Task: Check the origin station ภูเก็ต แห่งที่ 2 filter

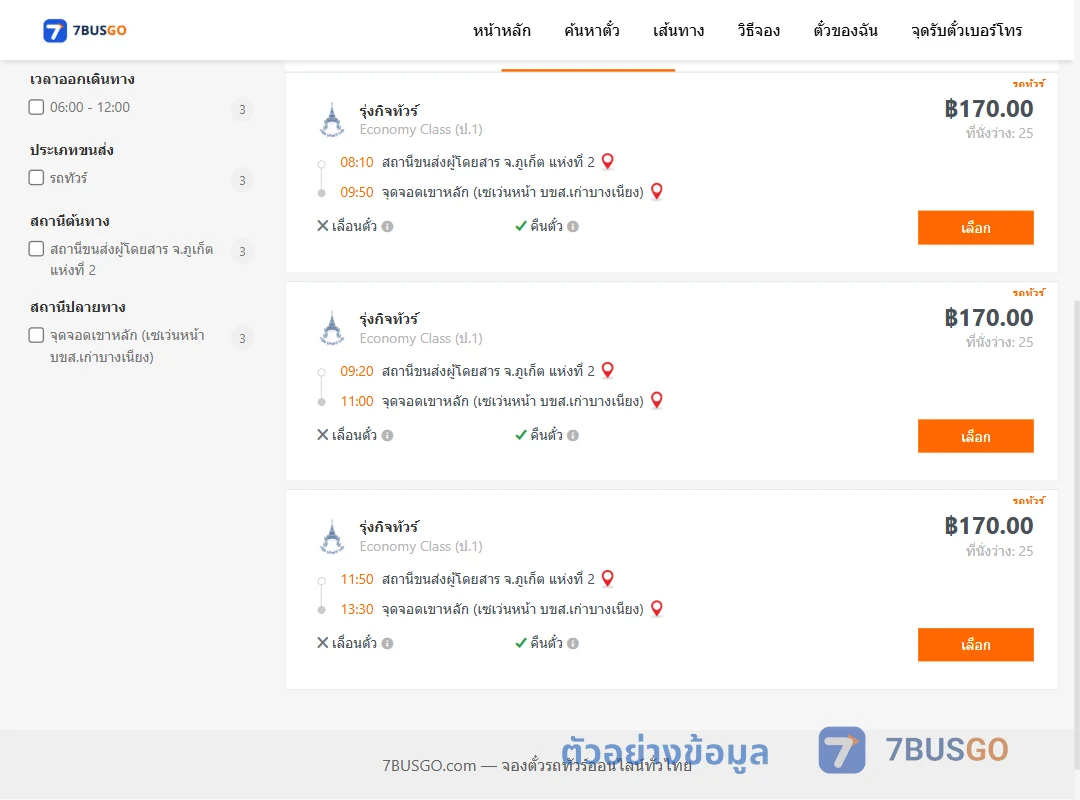Action: [x=37, y=249]
